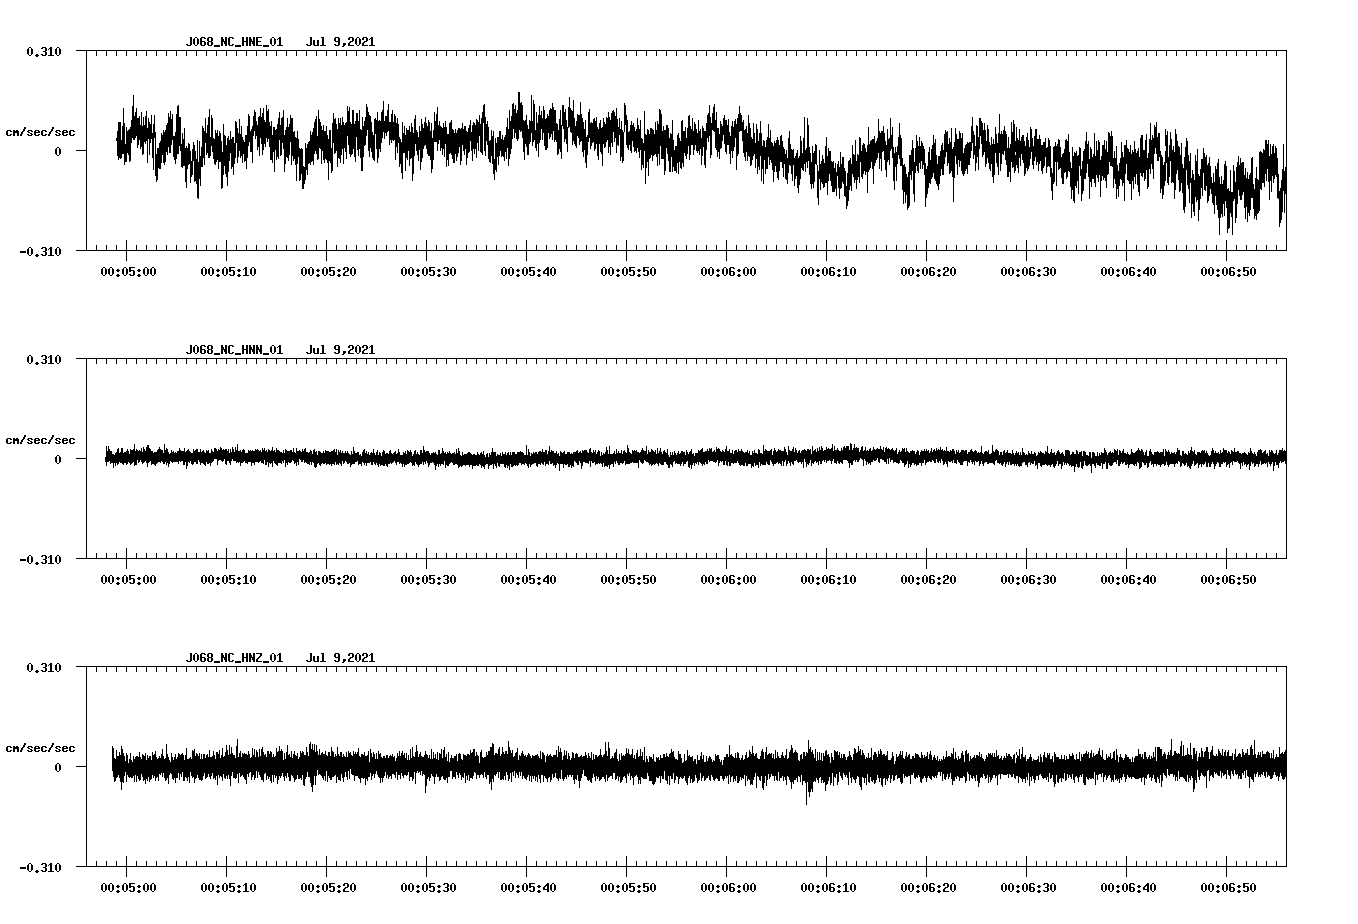Pick 00:06:30 tick label below HNN trace
Image resolution: width=1358 pixels, height=924 pixels.
[x=1028, y=580]
